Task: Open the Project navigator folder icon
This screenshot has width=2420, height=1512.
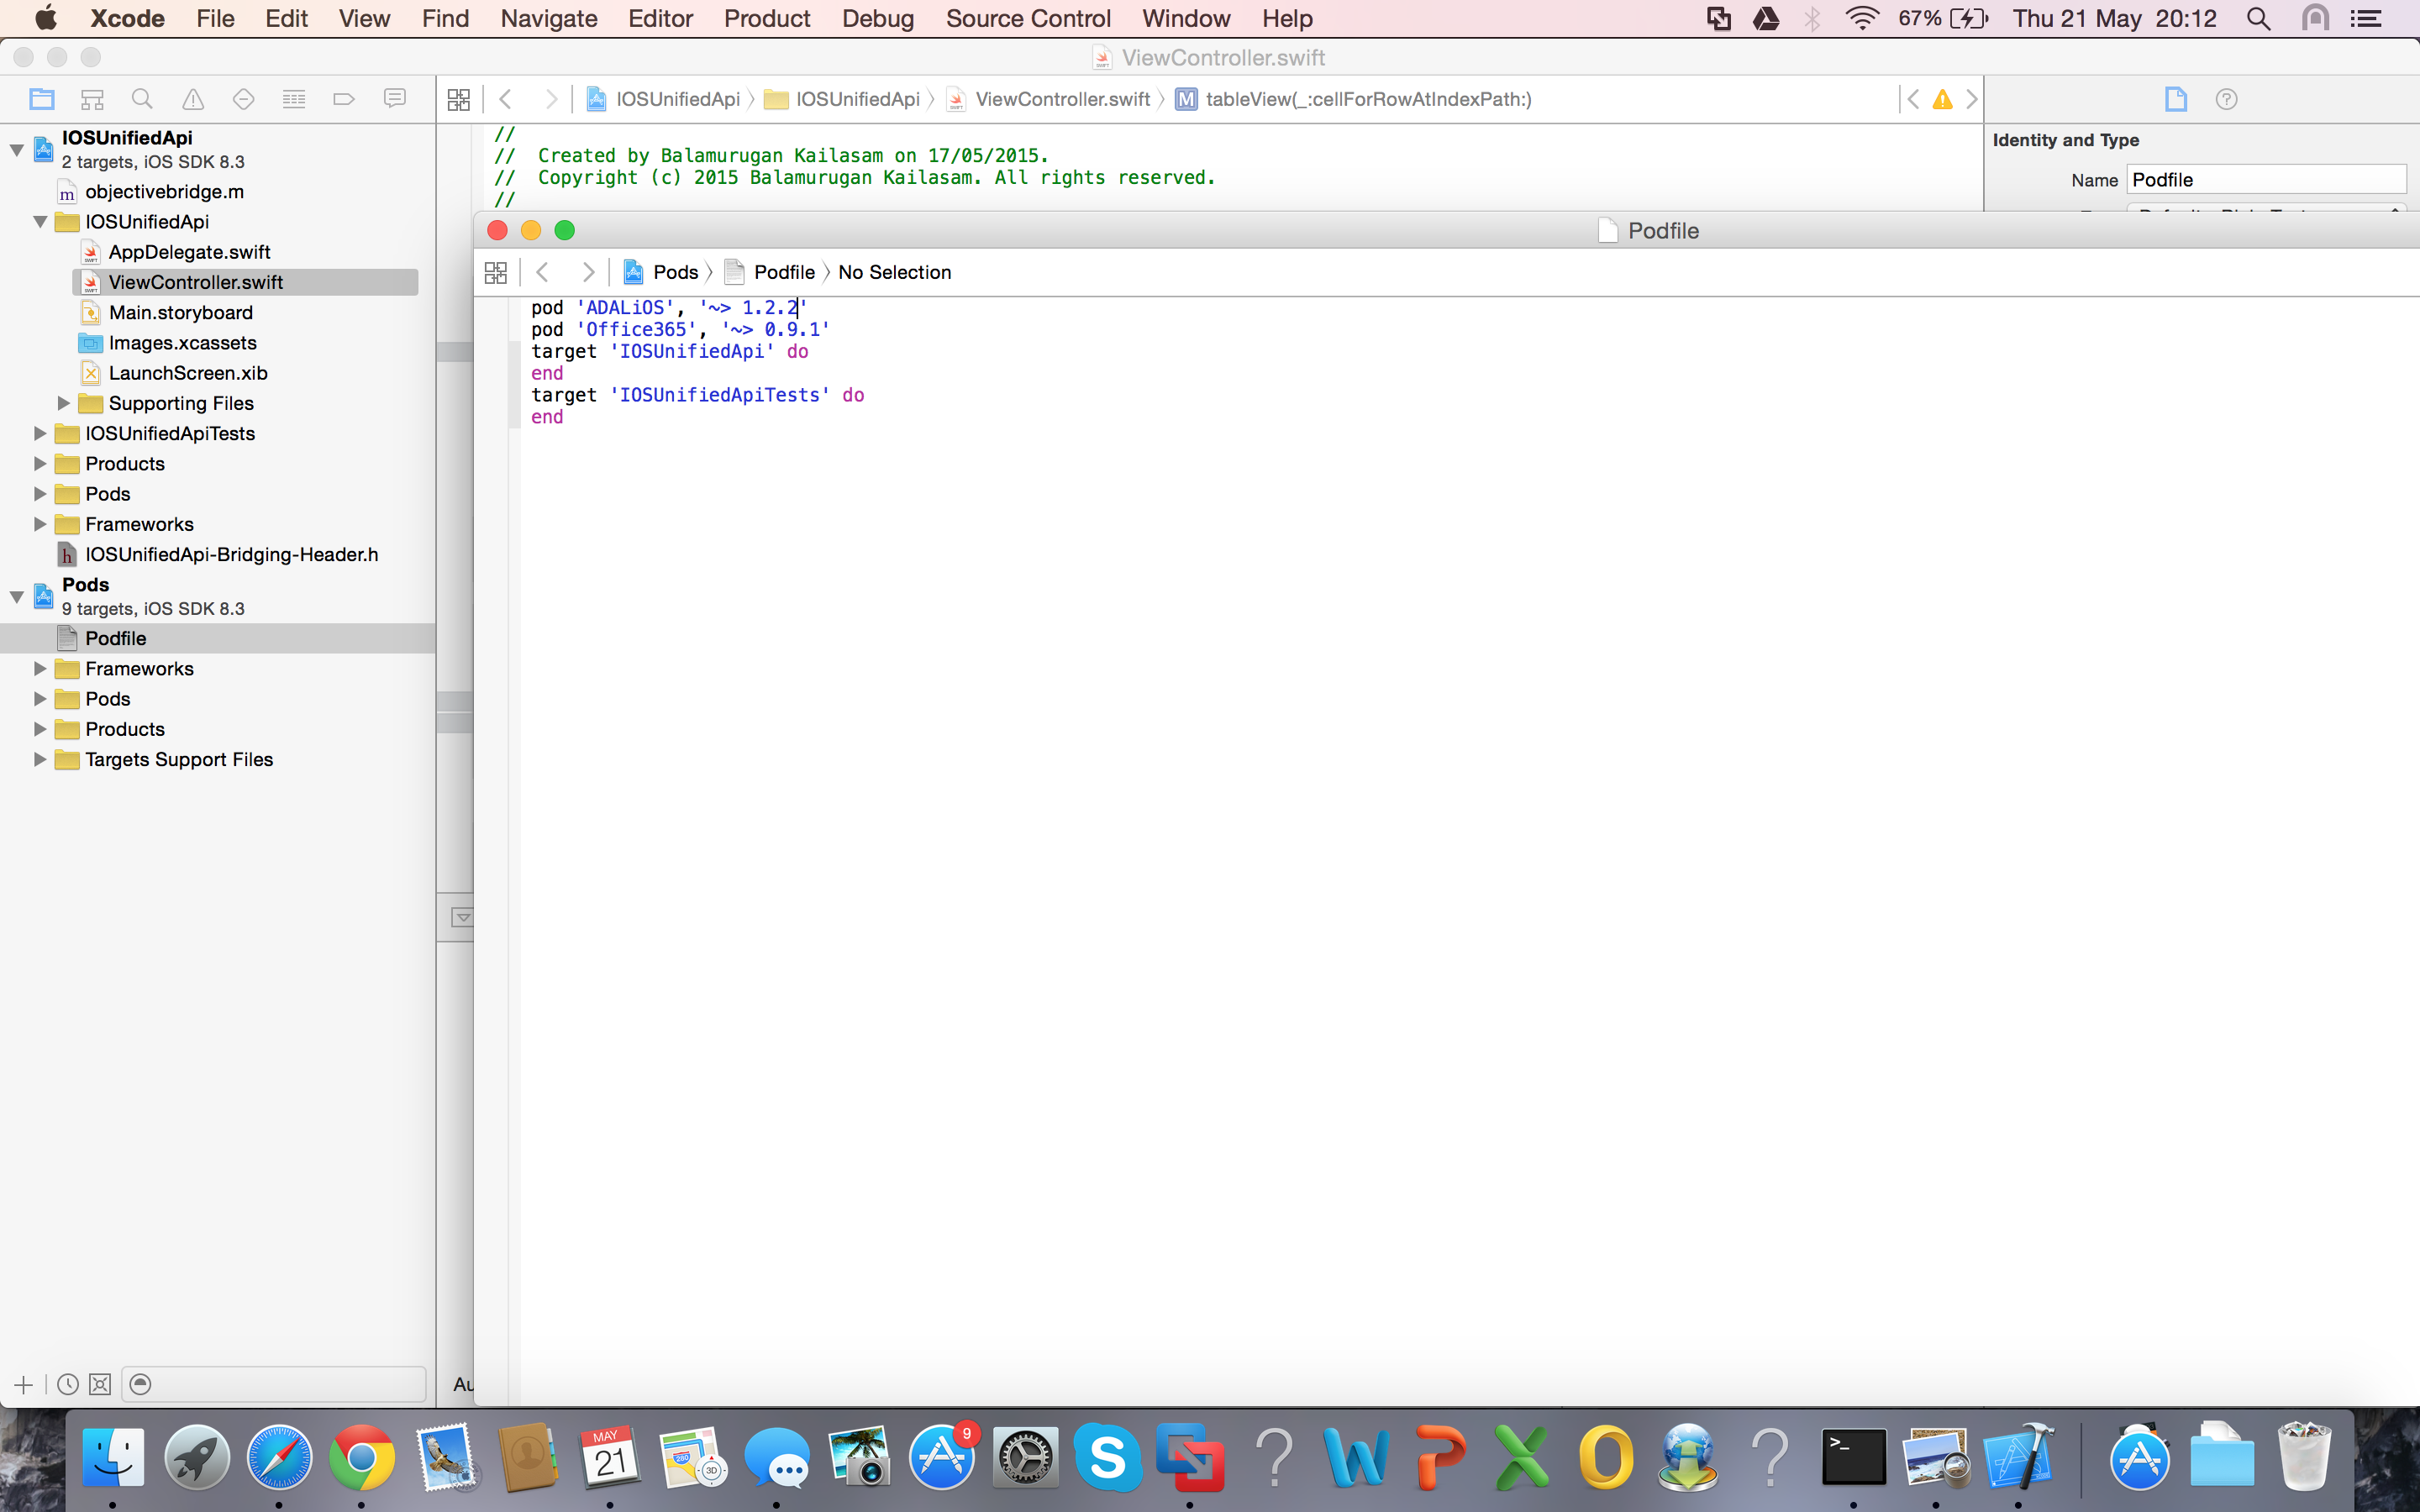Action: (x=42, y=99)
